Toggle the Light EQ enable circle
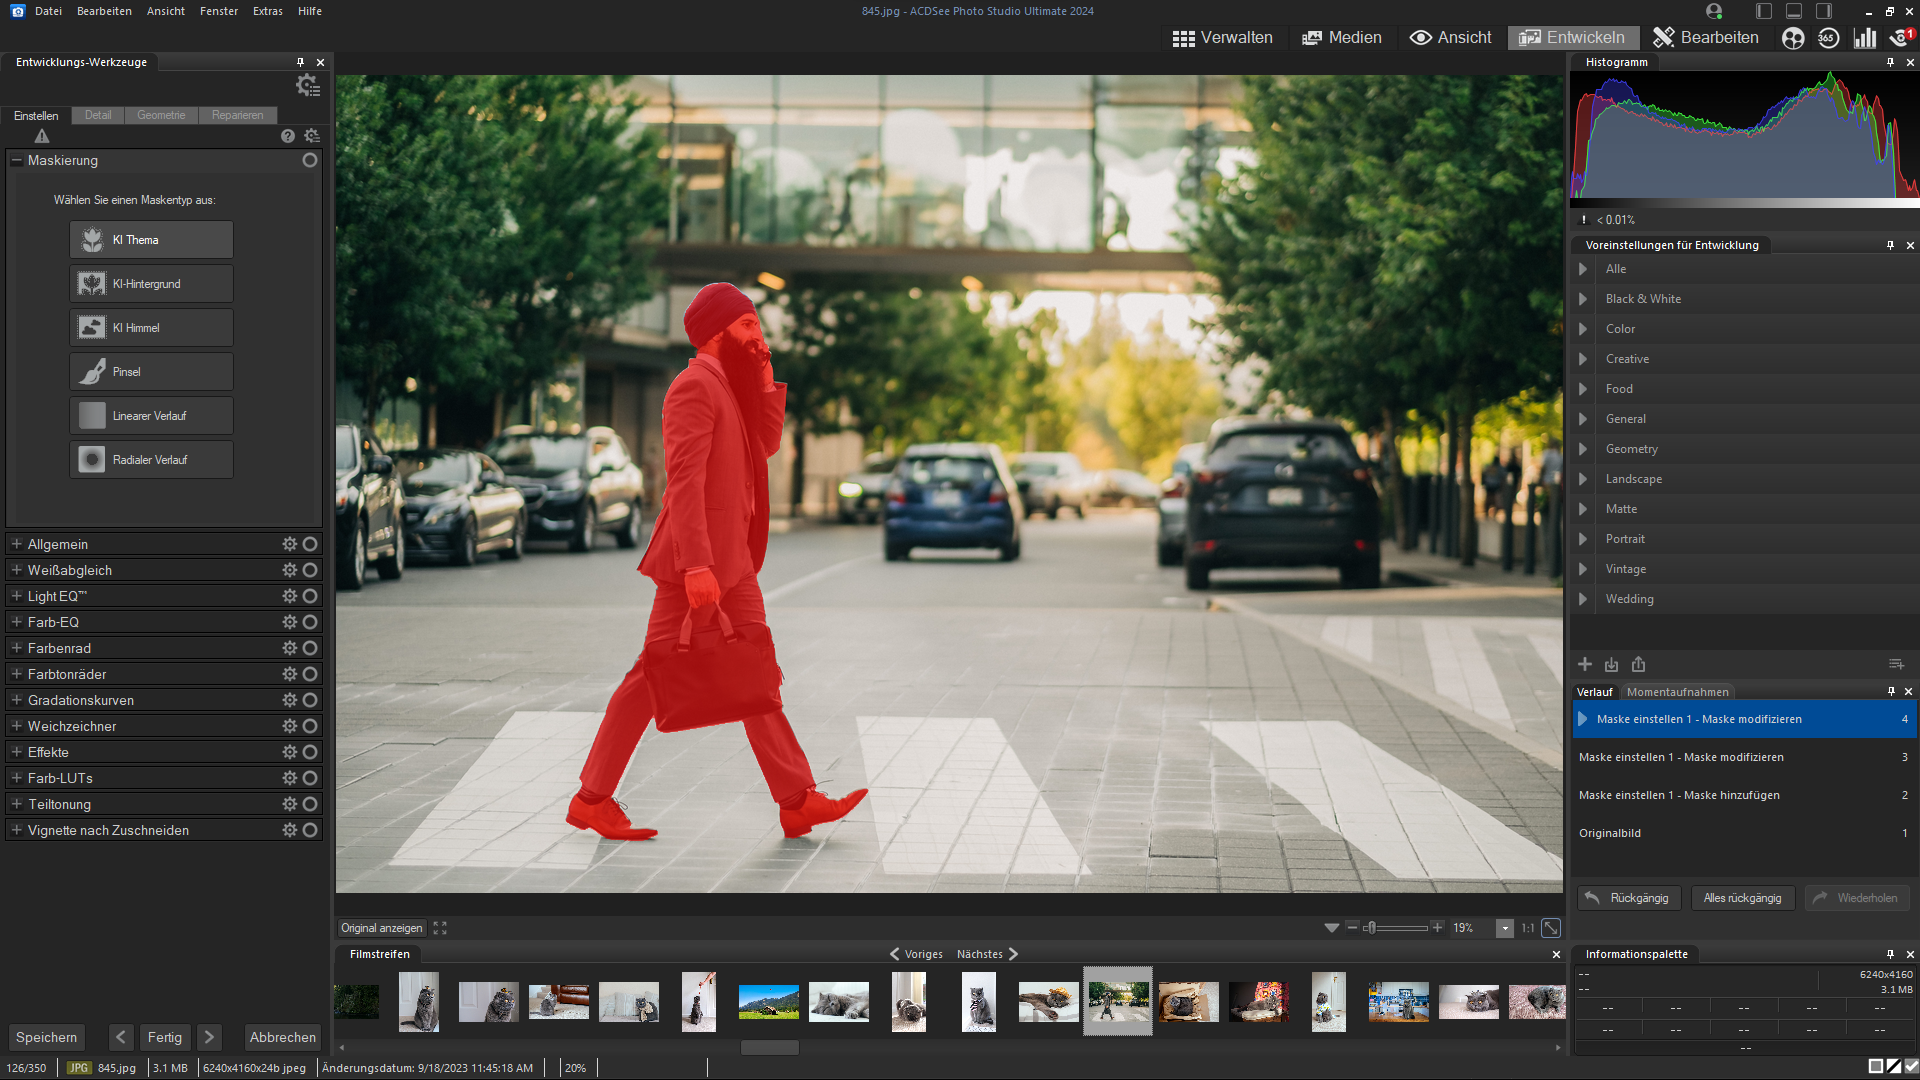 point(310,596)
